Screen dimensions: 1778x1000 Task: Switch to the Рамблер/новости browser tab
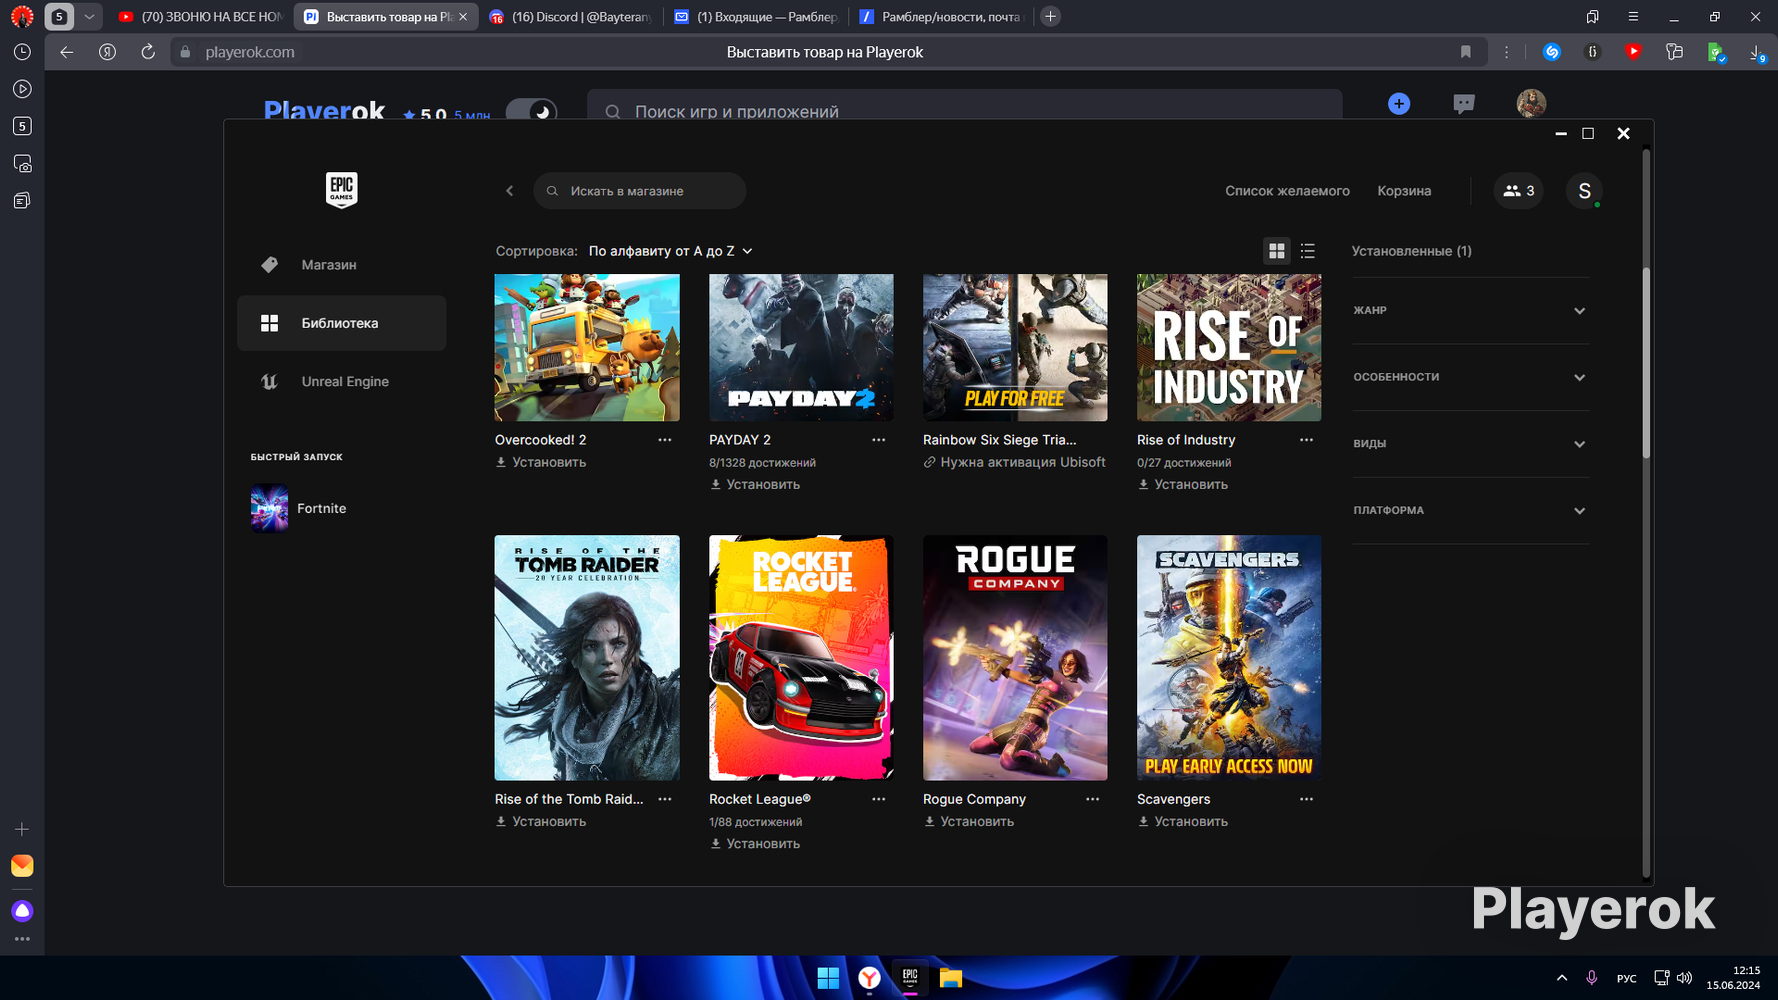point(941,17)
